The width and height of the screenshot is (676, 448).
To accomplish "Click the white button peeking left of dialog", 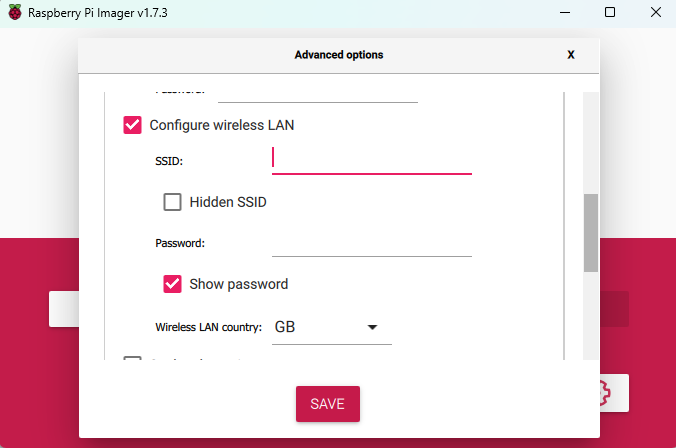I will point(64,309).
